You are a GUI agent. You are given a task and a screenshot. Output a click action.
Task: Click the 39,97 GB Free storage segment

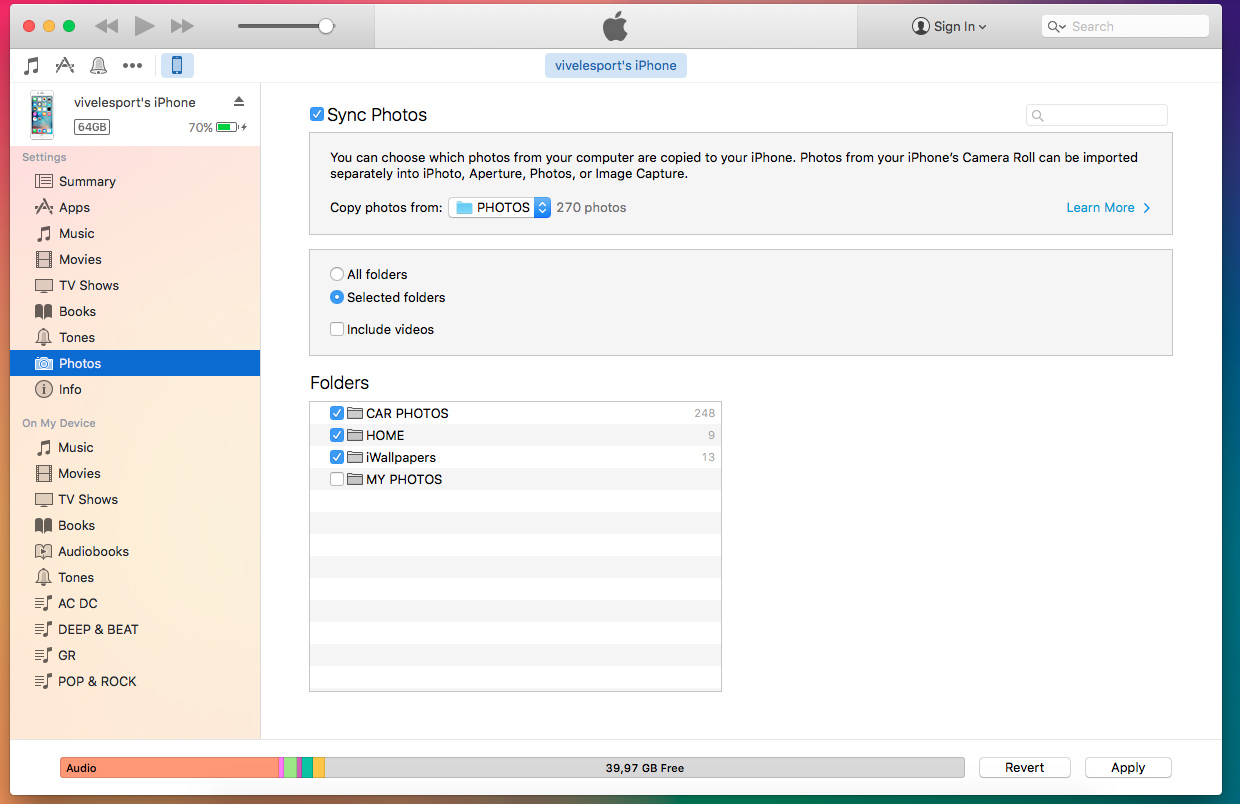point(645,768)
